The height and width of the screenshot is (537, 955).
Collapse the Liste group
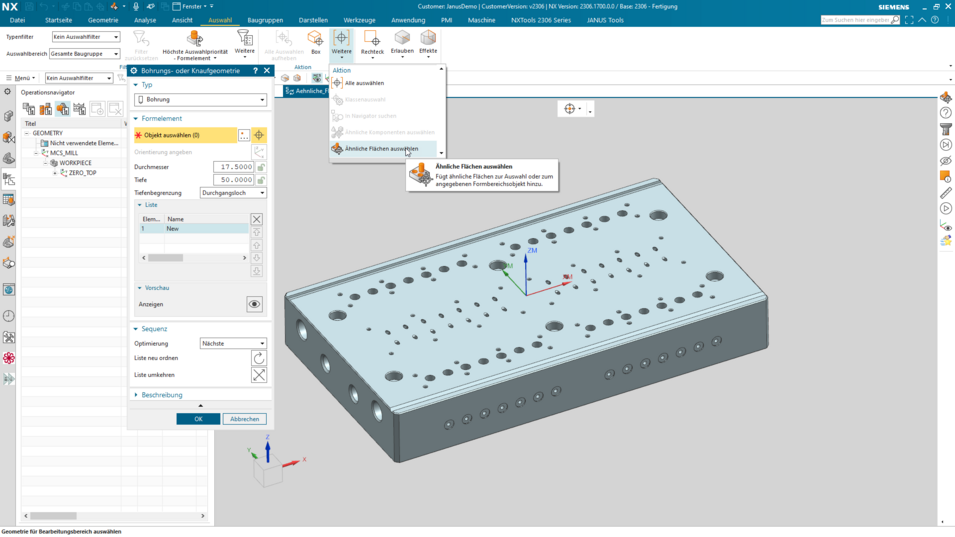139,205
